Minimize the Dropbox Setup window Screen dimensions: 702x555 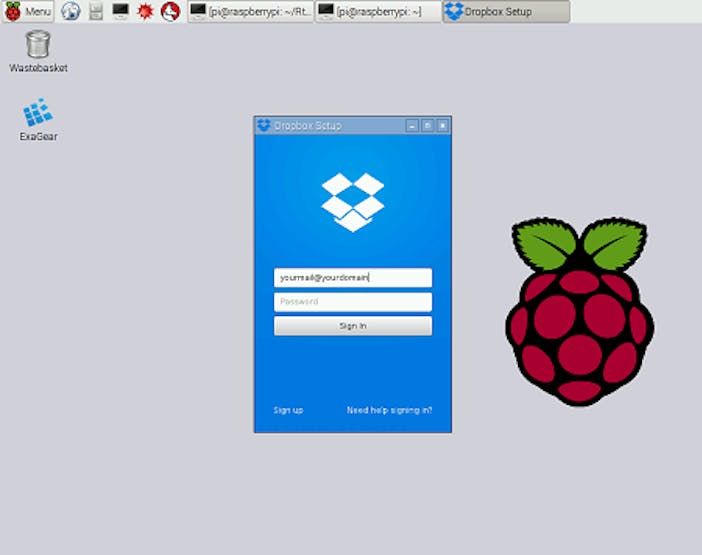coord(412,126)
